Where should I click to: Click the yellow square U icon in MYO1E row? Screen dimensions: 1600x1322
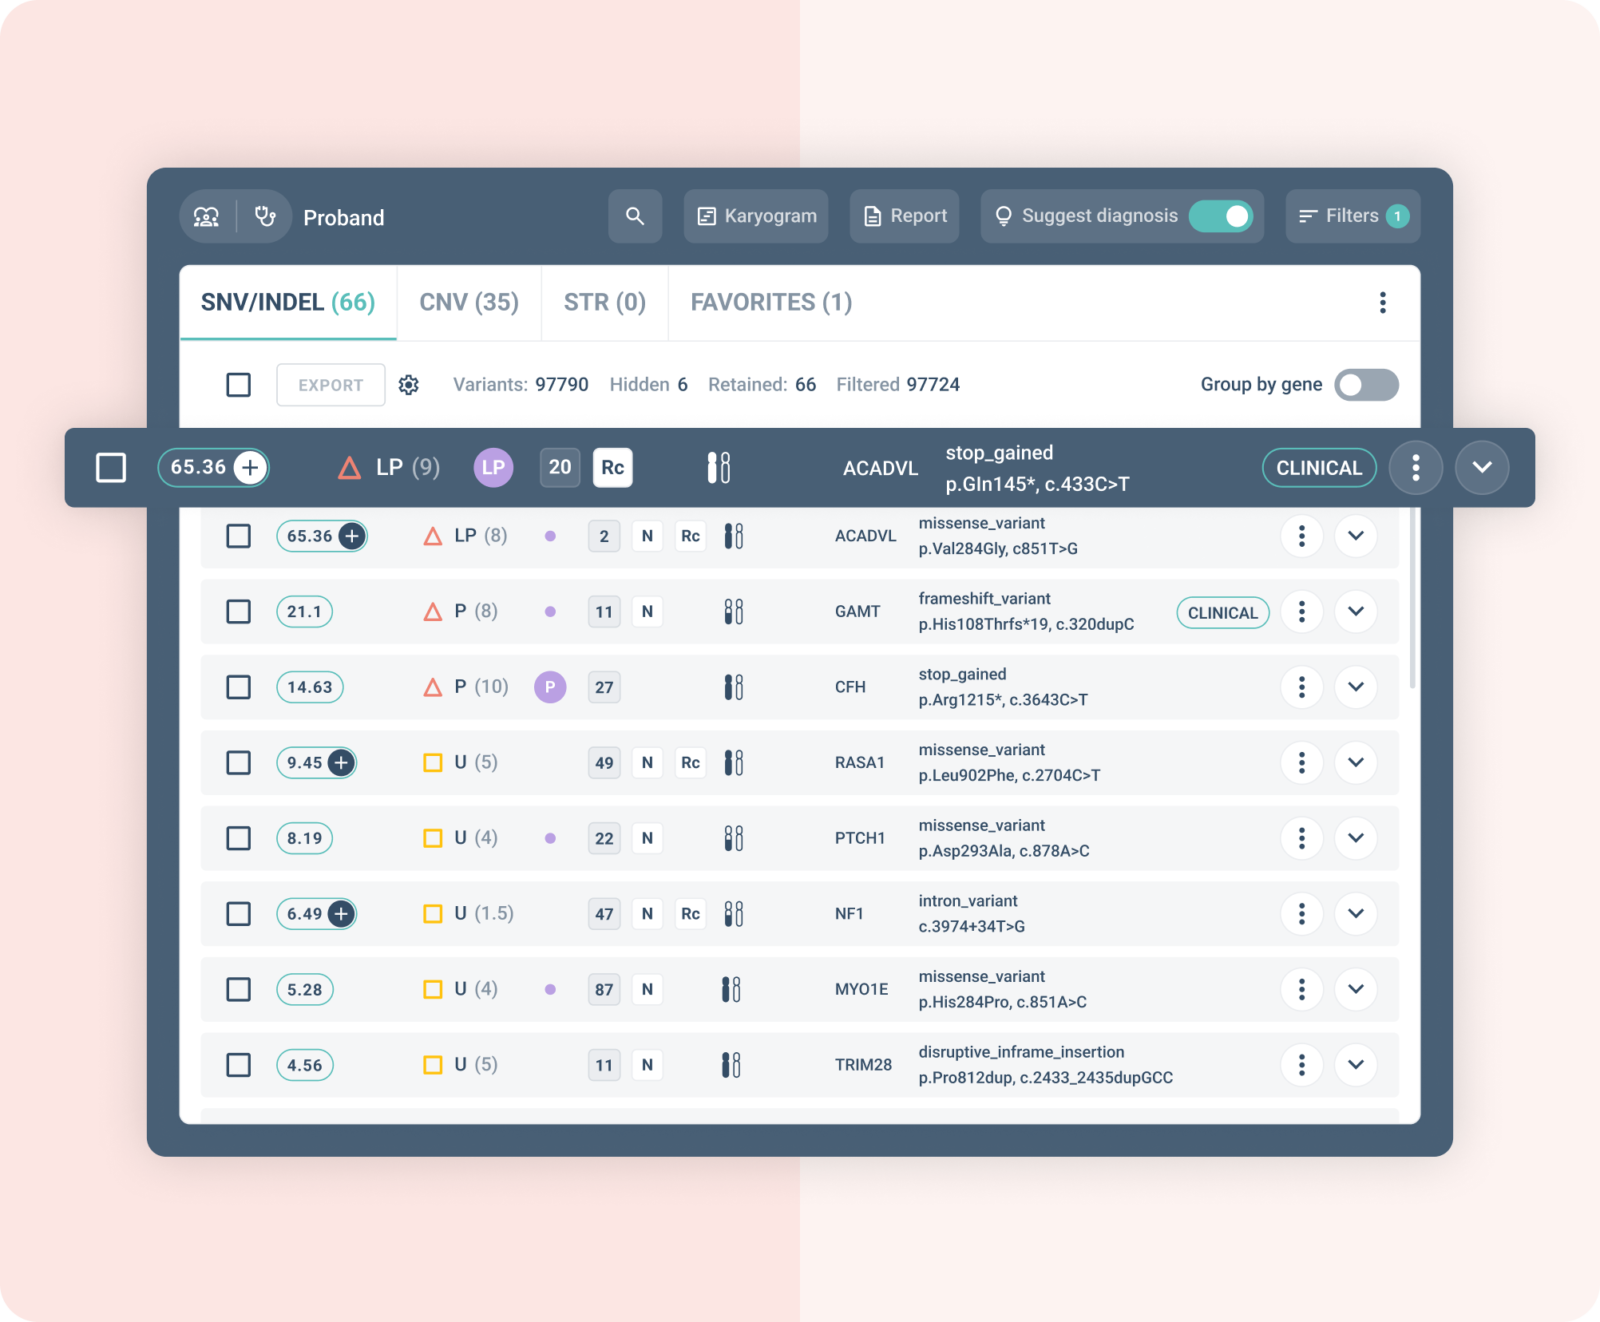point(433,989)
